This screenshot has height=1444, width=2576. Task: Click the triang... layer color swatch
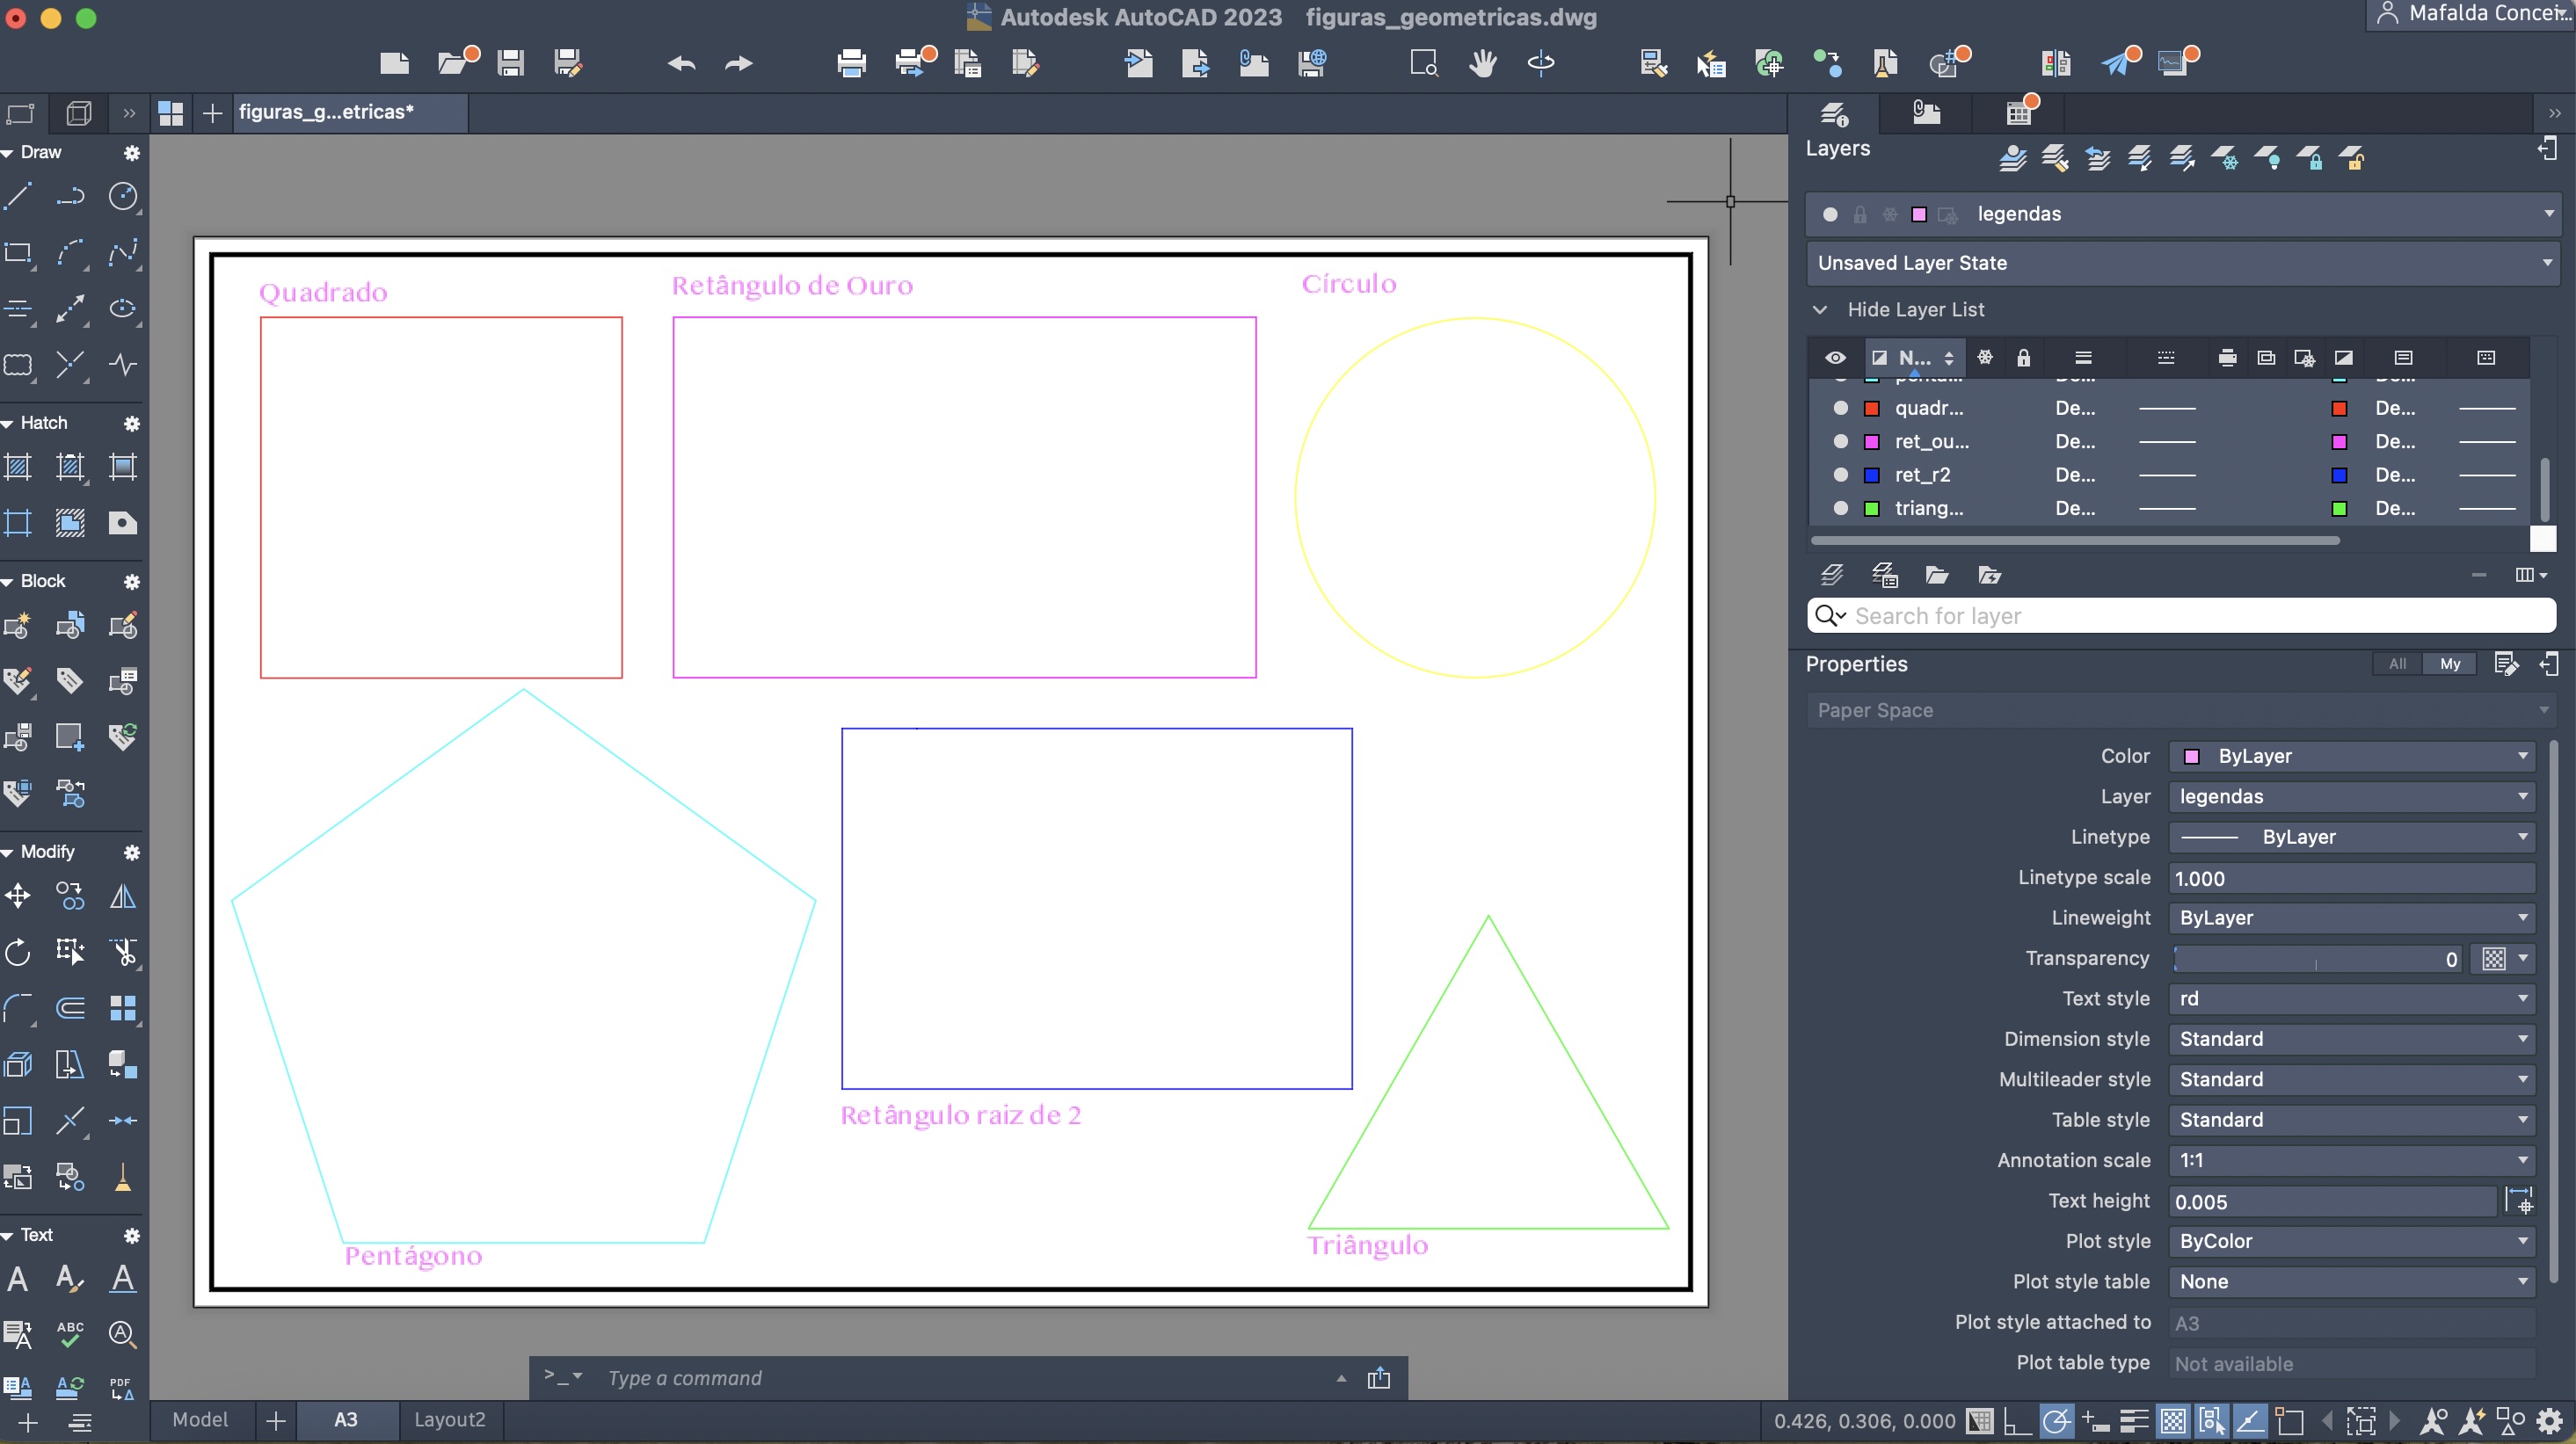(1871, 509)
